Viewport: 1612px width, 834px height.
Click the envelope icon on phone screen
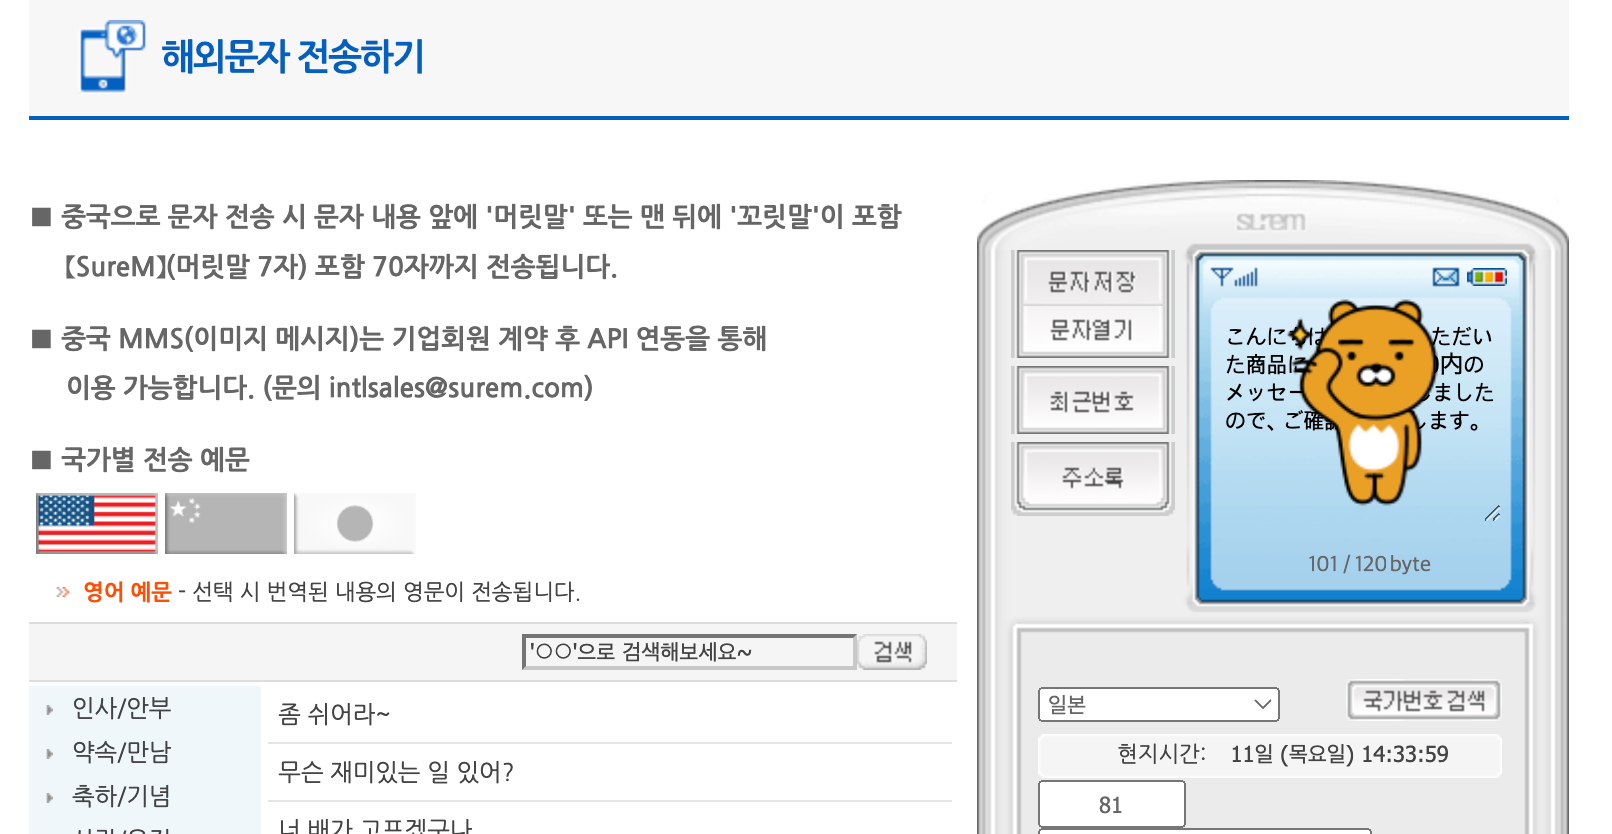pos(1445,277)
